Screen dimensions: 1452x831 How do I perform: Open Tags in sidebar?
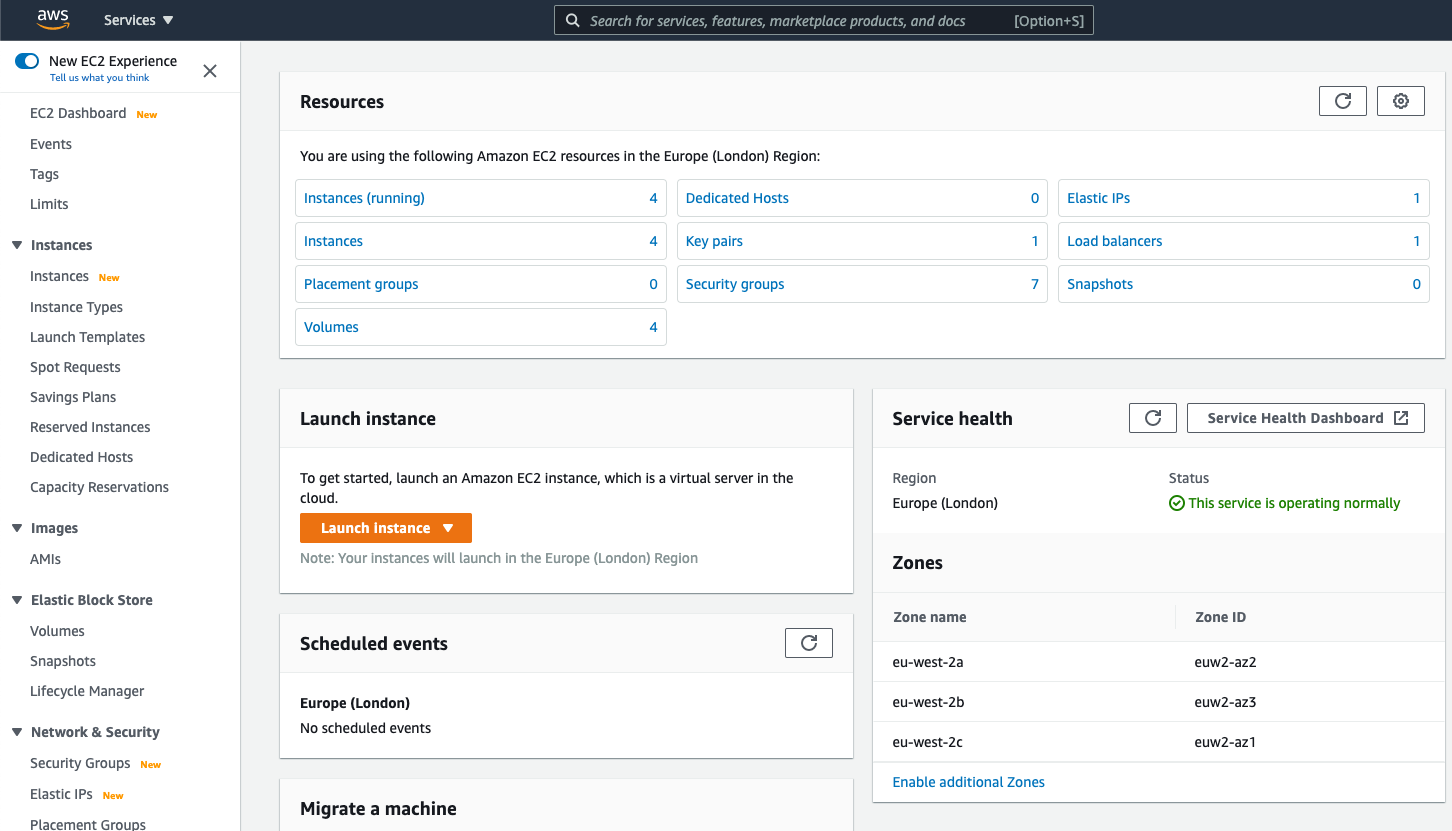[x=44, y=174]
